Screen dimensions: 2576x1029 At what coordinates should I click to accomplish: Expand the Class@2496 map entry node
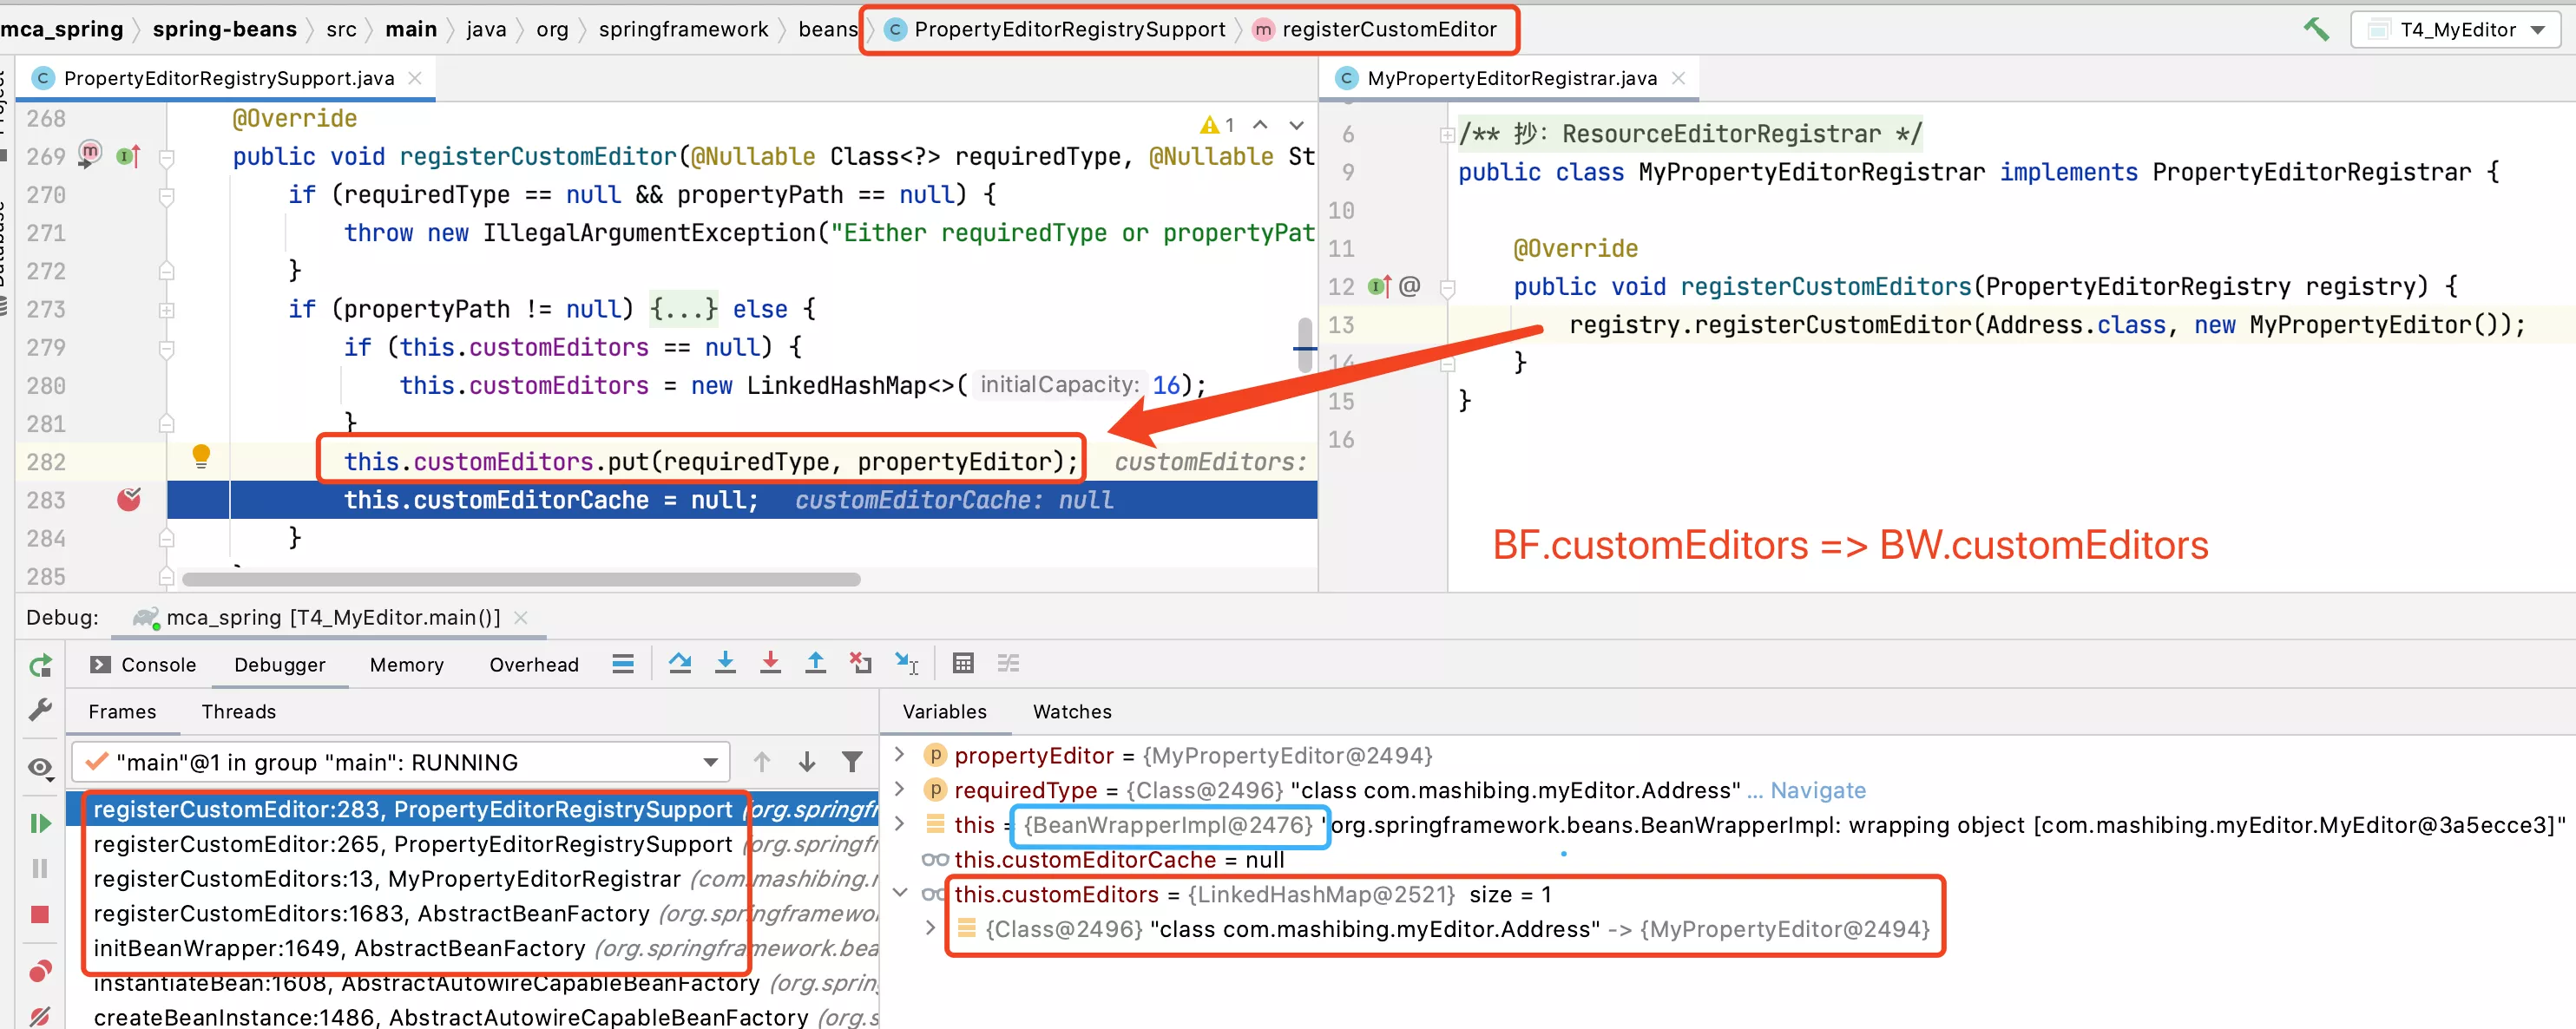[930, 927]
